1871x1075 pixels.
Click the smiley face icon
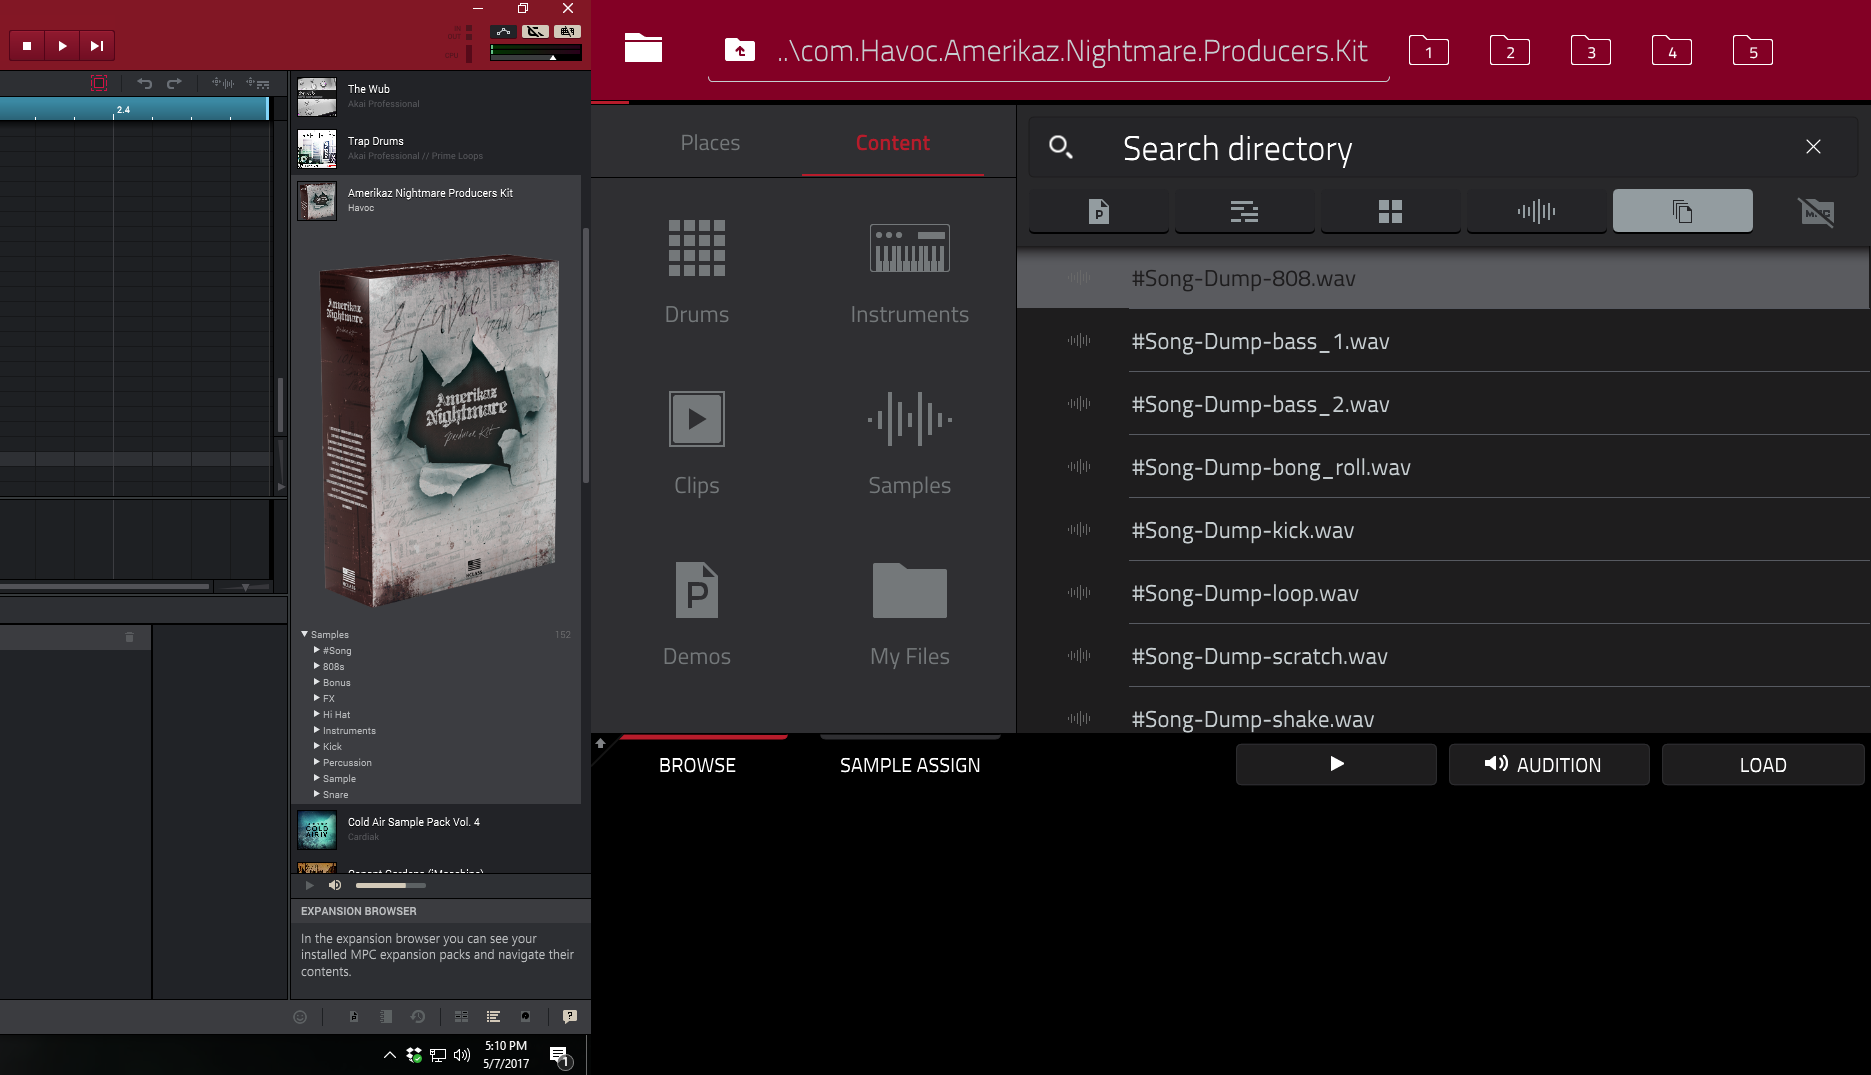pyautogui.click(x=299, y=1017)
